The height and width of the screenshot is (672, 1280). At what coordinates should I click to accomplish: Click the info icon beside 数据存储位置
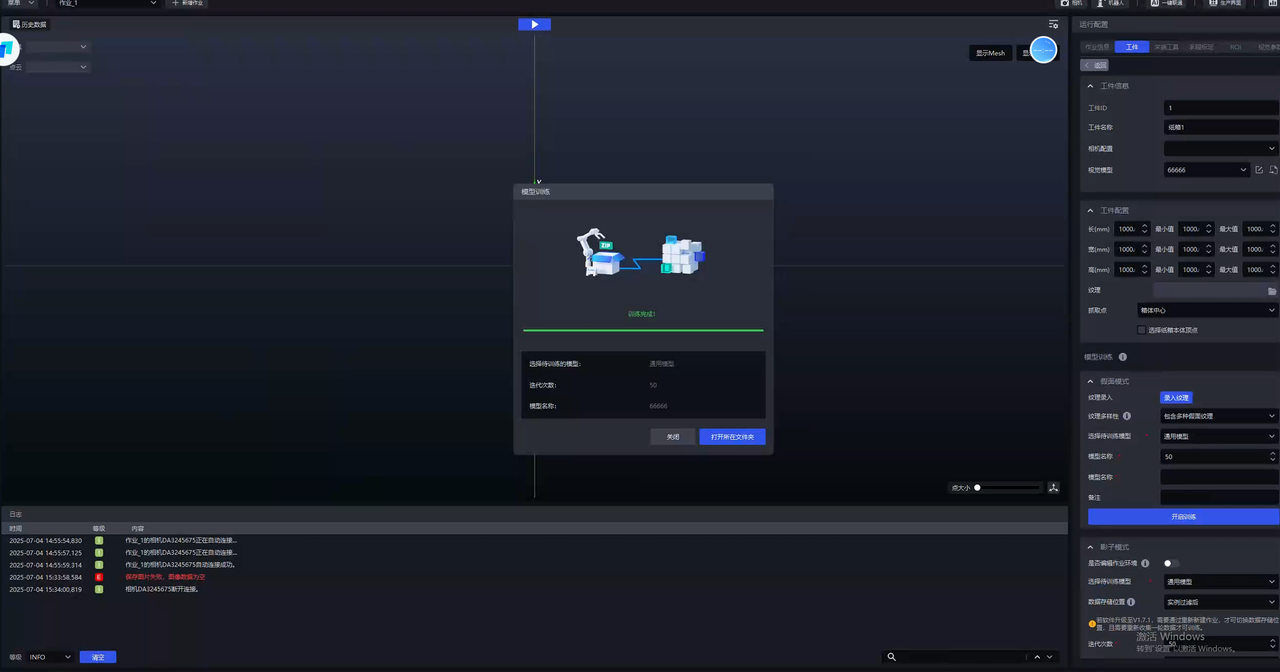(1132, 602)
